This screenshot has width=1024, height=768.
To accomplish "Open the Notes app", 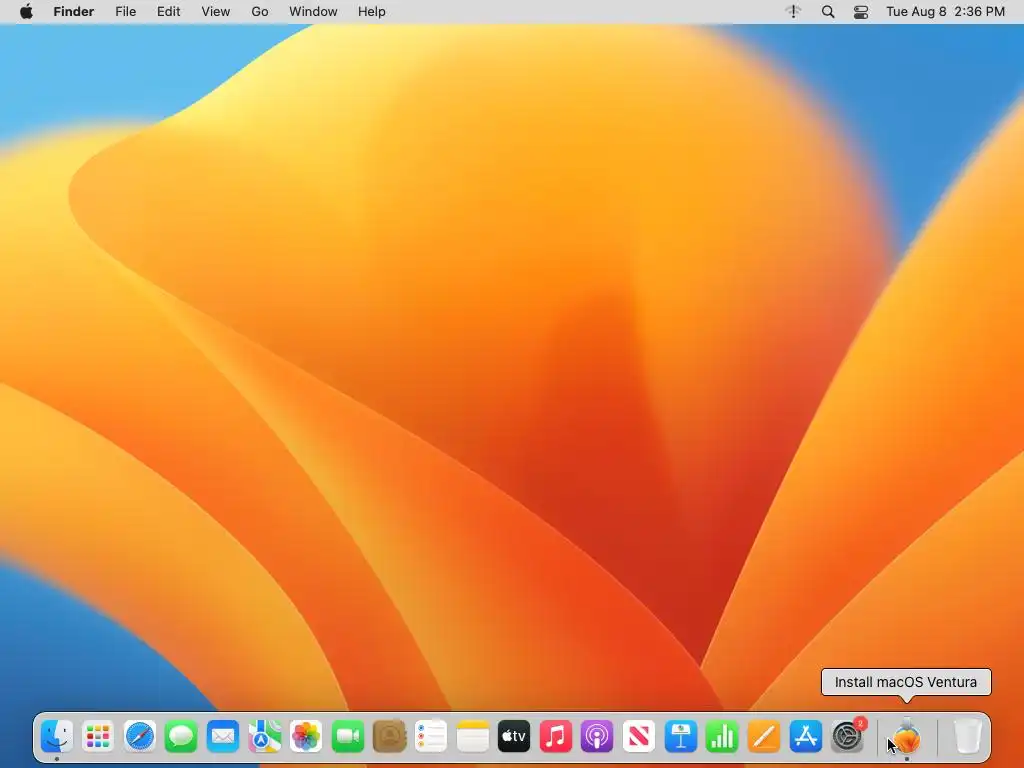I will [472, 737].
